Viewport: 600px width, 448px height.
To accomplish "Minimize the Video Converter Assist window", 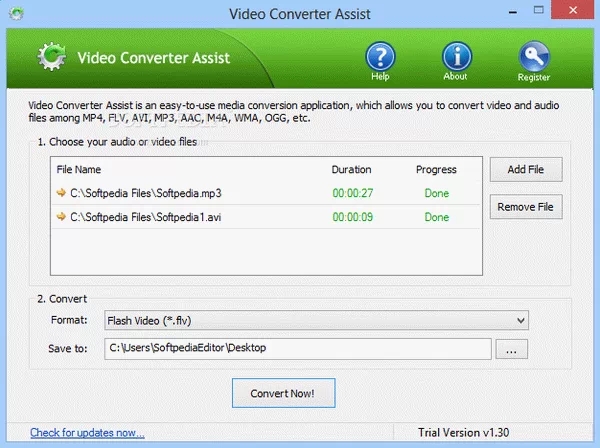I will click(x=513, y=11).
